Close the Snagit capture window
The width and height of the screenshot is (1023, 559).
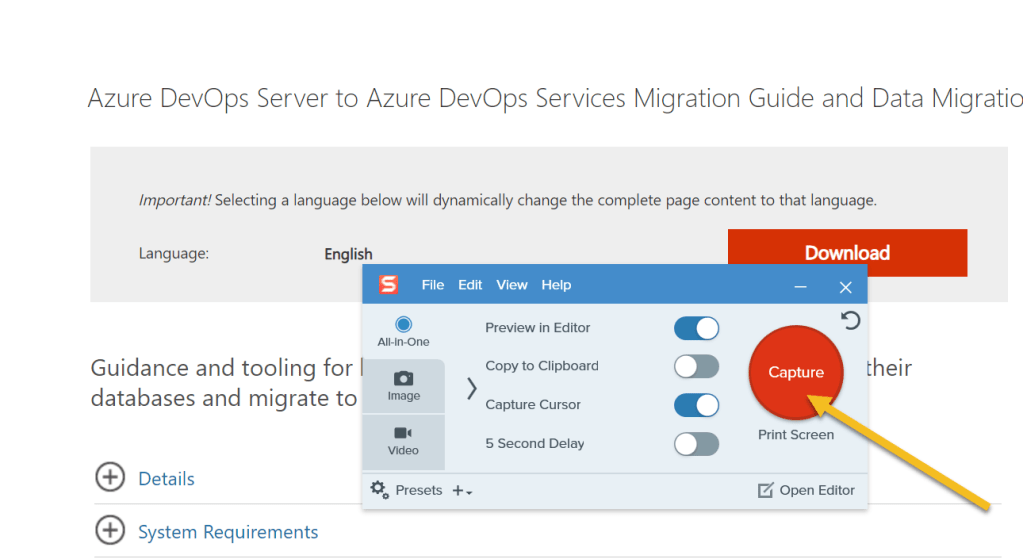[x=846, y=287]
